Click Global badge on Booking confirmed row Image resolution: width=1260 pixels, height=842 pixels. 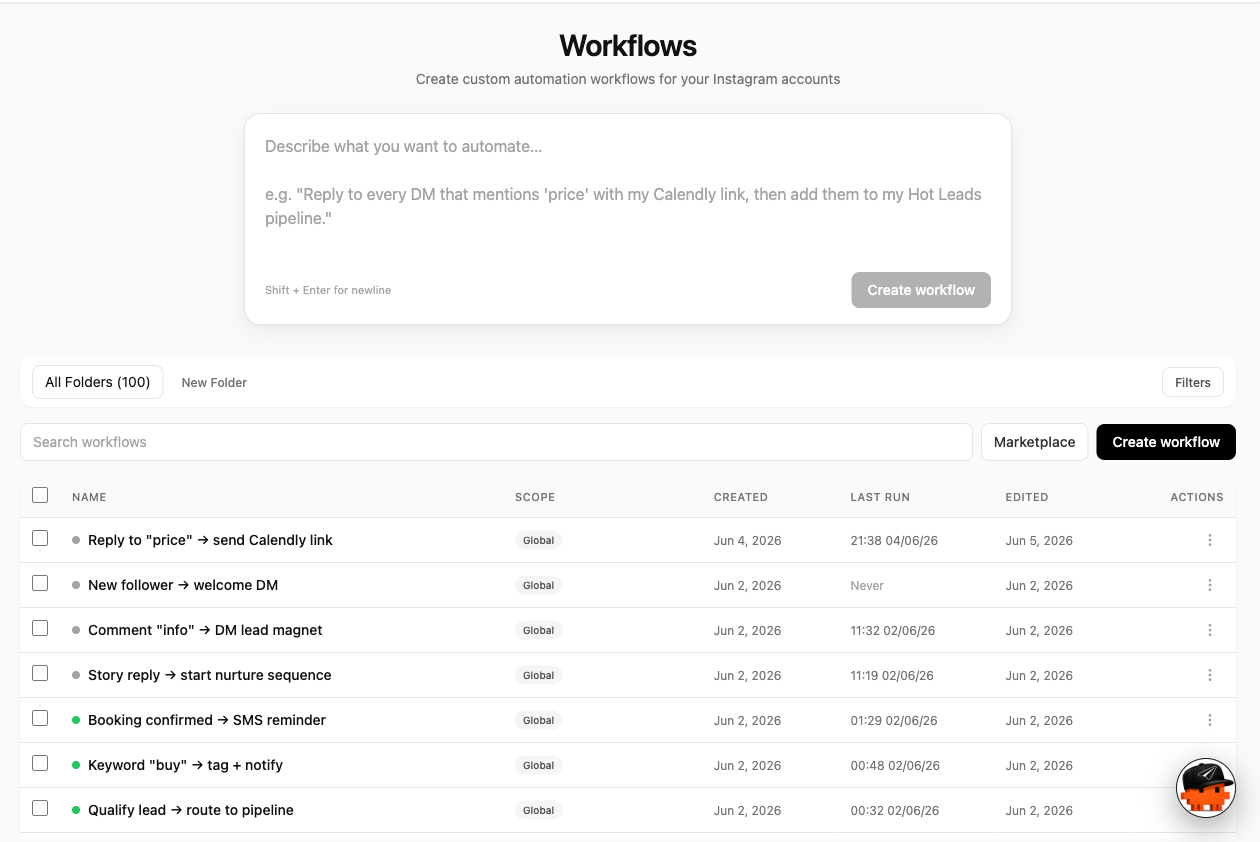538,720
